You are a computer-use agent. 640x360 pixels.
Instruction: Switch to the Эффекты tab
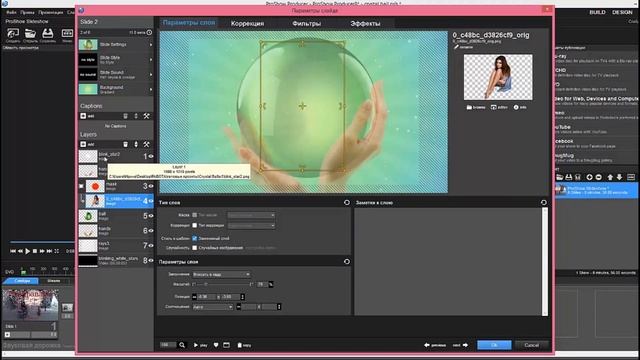tap(365, 24)
